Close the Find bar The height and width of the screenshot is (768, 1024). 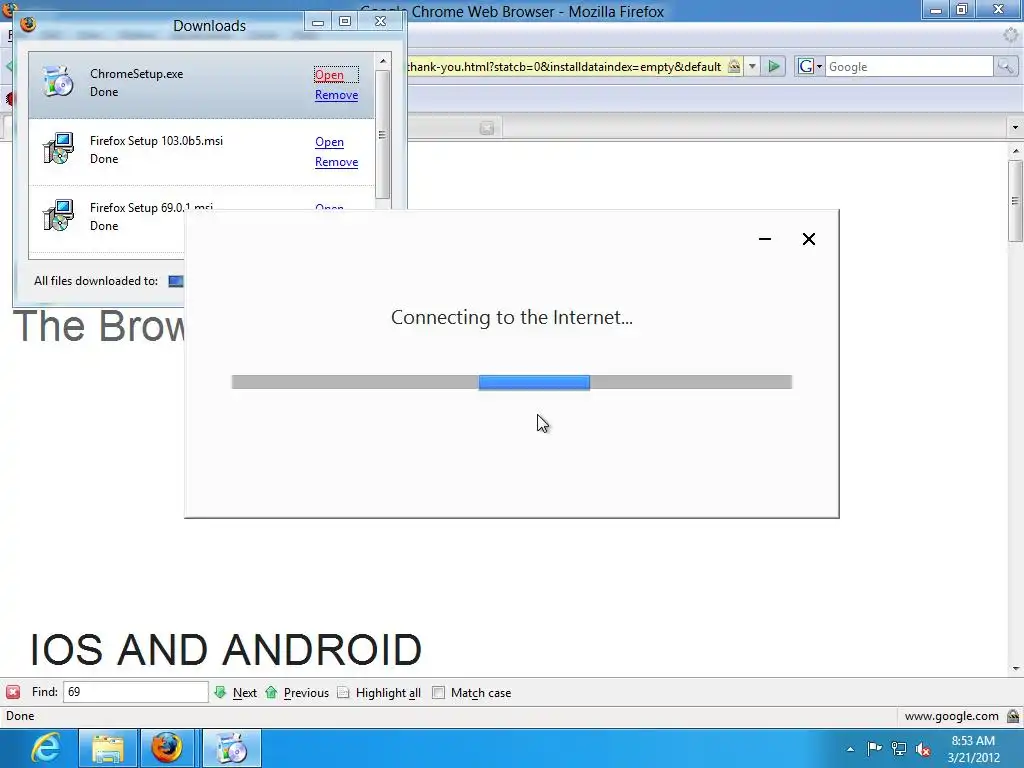tap(13, 692)
